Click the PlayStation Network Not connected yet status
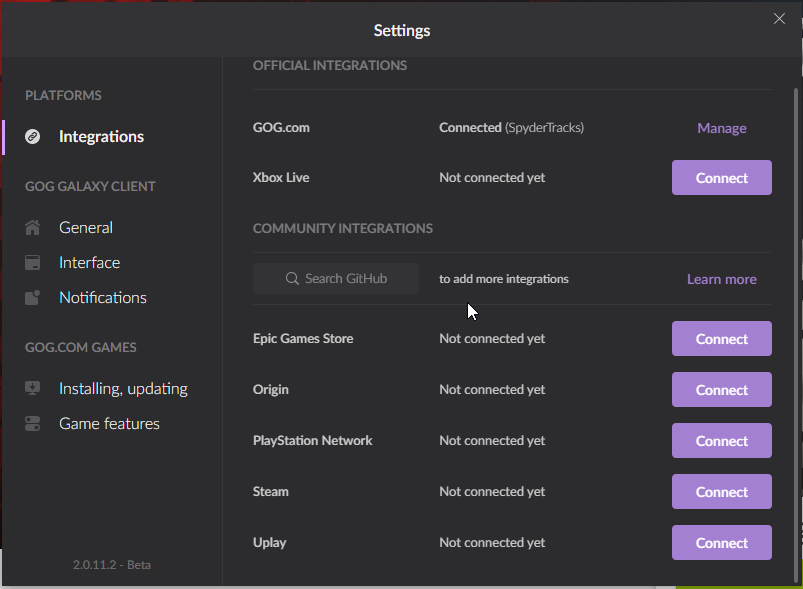This screenshot has height=589, width=803. pos(492,440)
